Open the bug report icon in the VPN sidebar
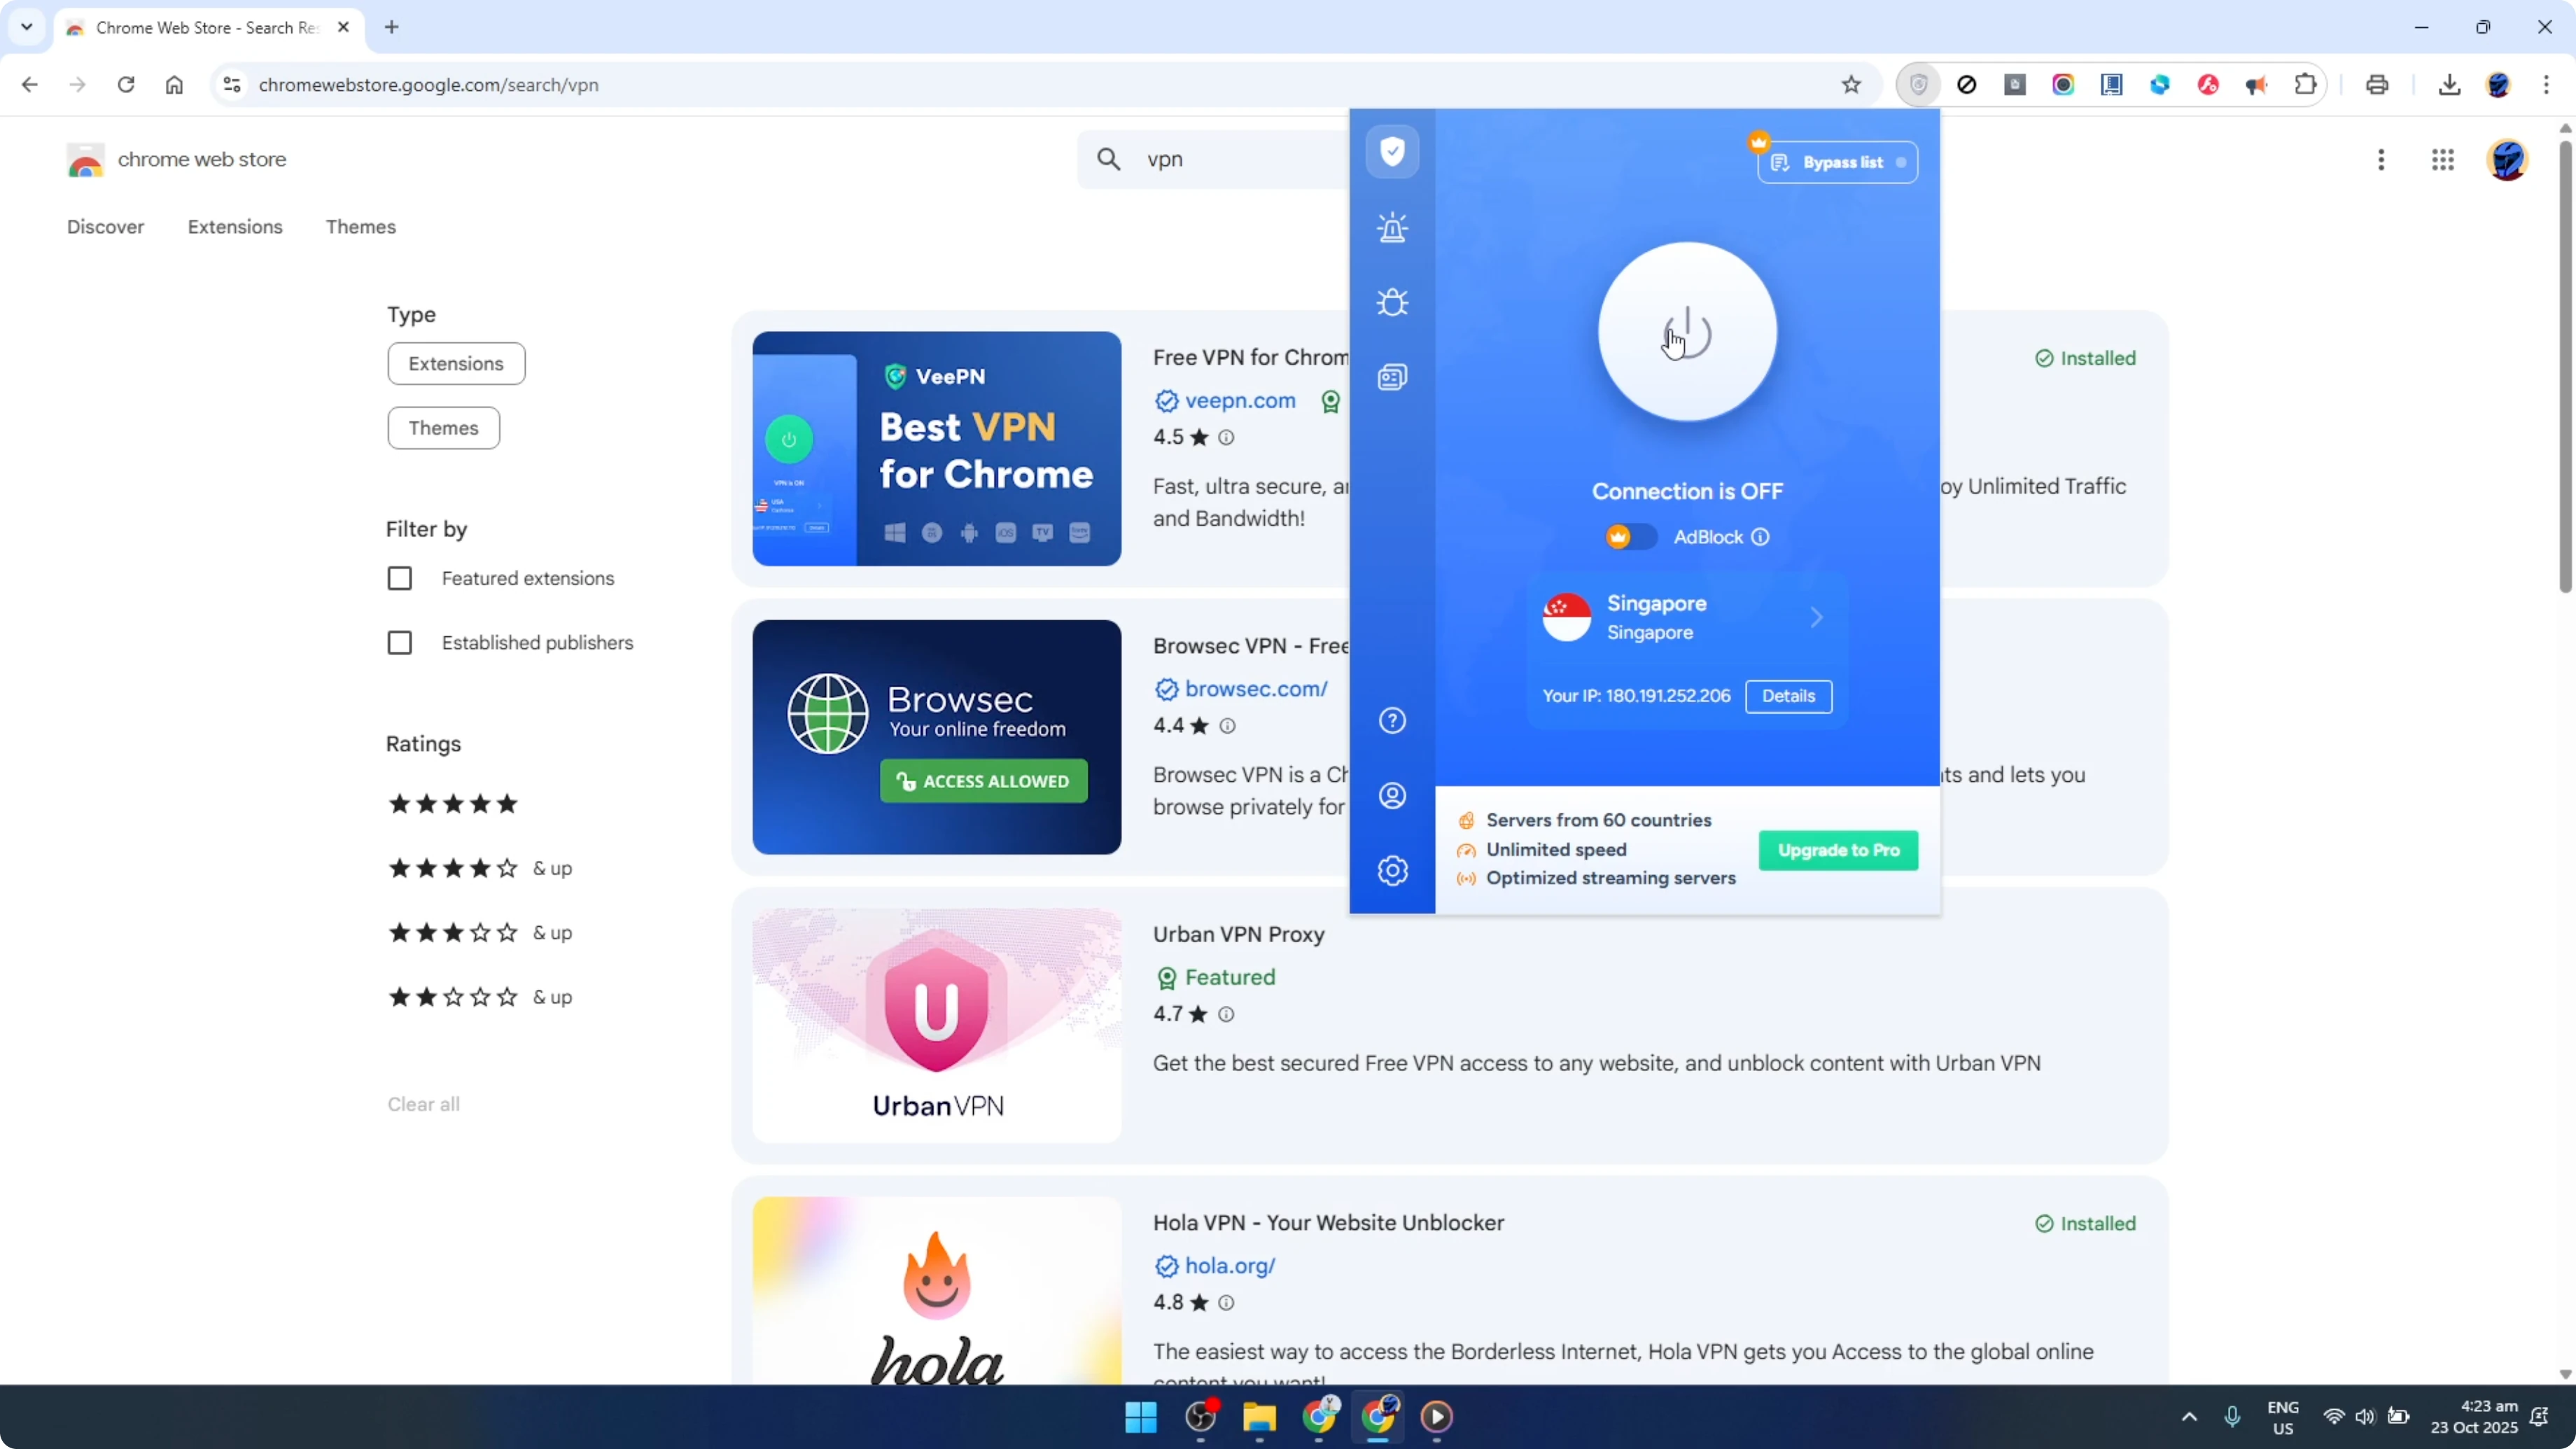Image resolution: width=2576 pixels, height=1449 pixels. pos(1392,302)
